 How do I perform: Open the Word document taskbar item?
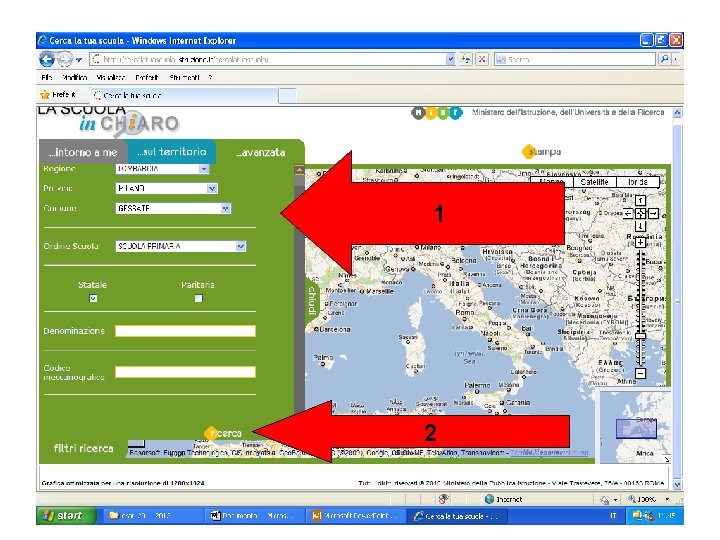(254, 516)
